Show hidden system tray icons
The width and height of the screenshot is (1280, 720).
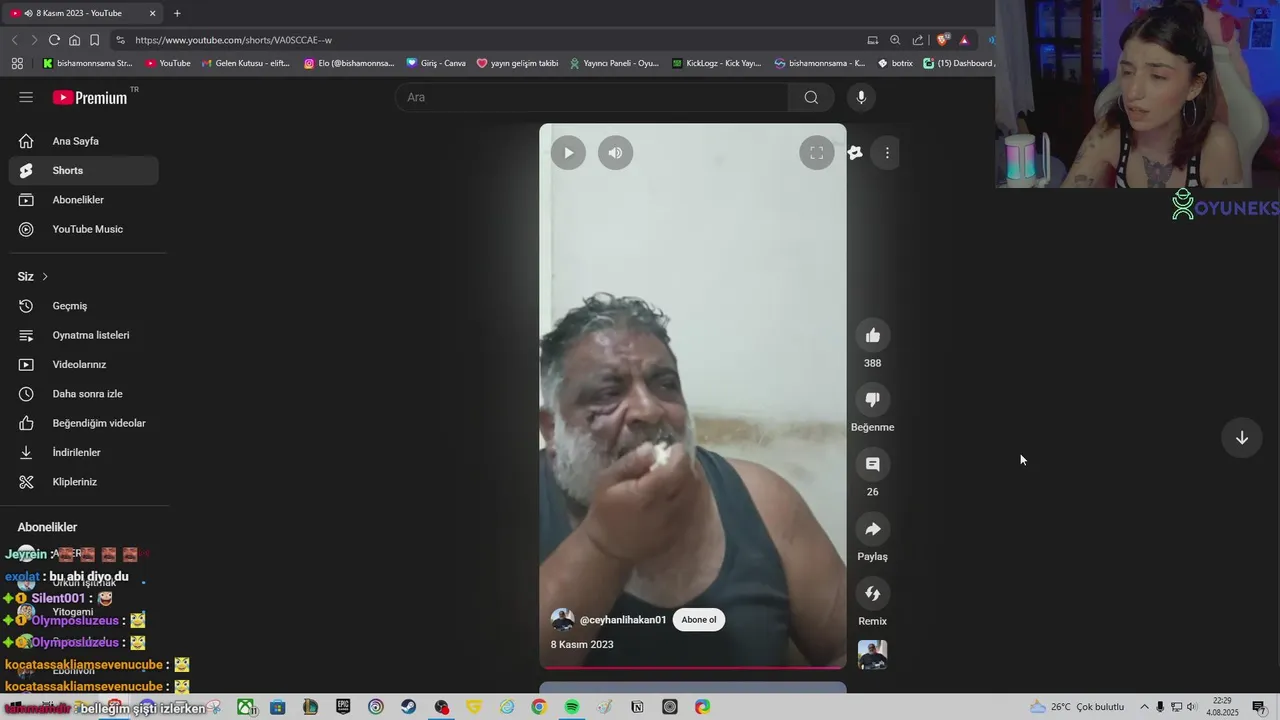pos(1145,707)
